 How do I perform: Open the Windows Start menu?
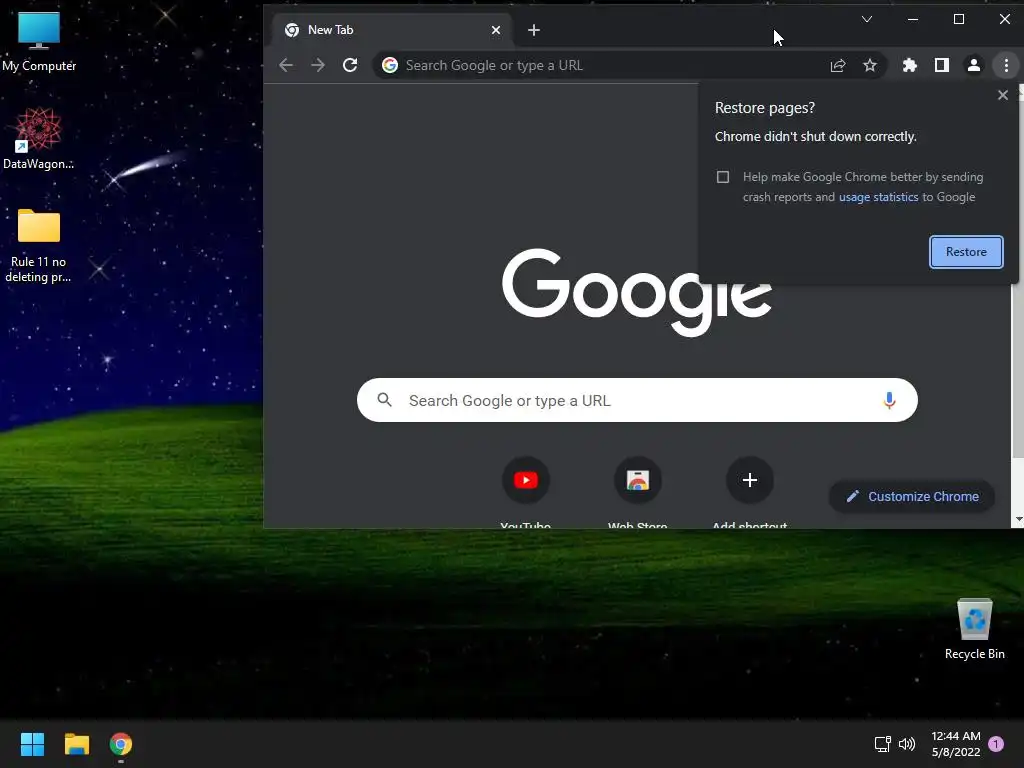coord(32,744)
